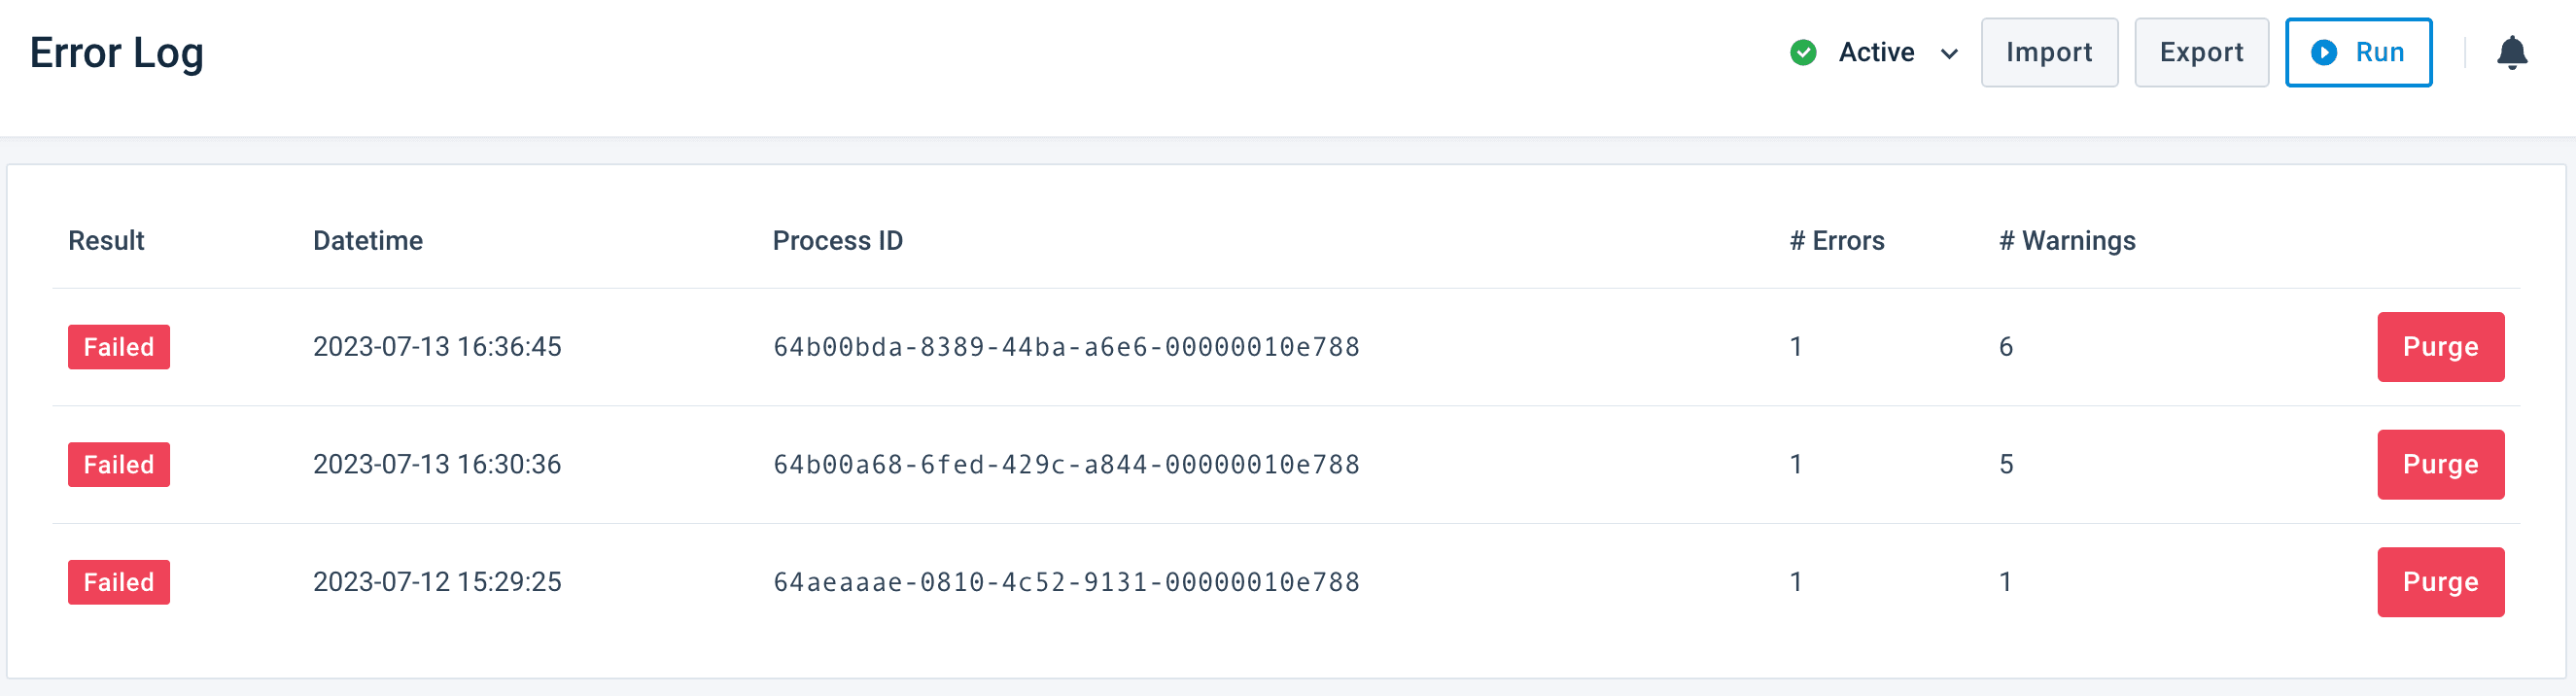Click the Process ID column header
The width and height of the screenshot is (2576, 696).
tap(838, 240)
